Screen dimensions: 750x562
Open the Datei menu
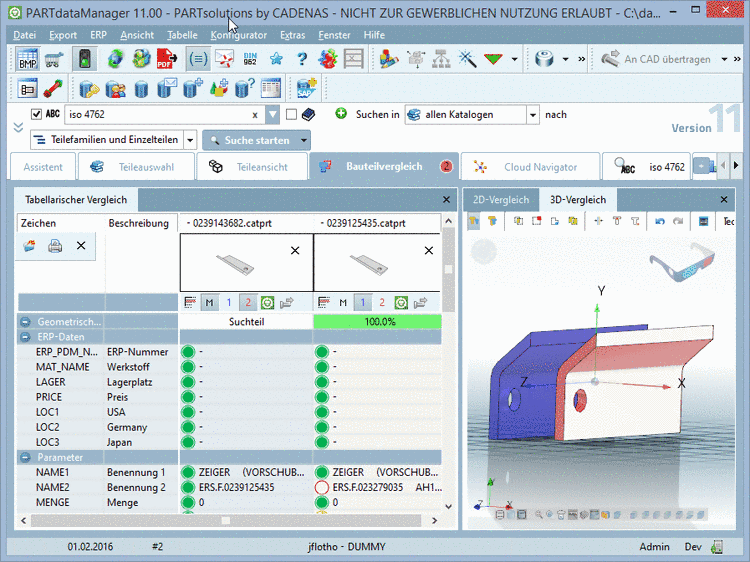(x=24, y=35)
